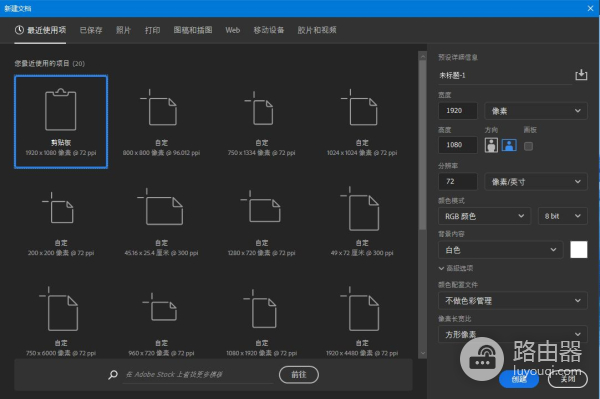Select the 1280 x 720 像素 preset
600x399 pixels.
coord(261,222)
